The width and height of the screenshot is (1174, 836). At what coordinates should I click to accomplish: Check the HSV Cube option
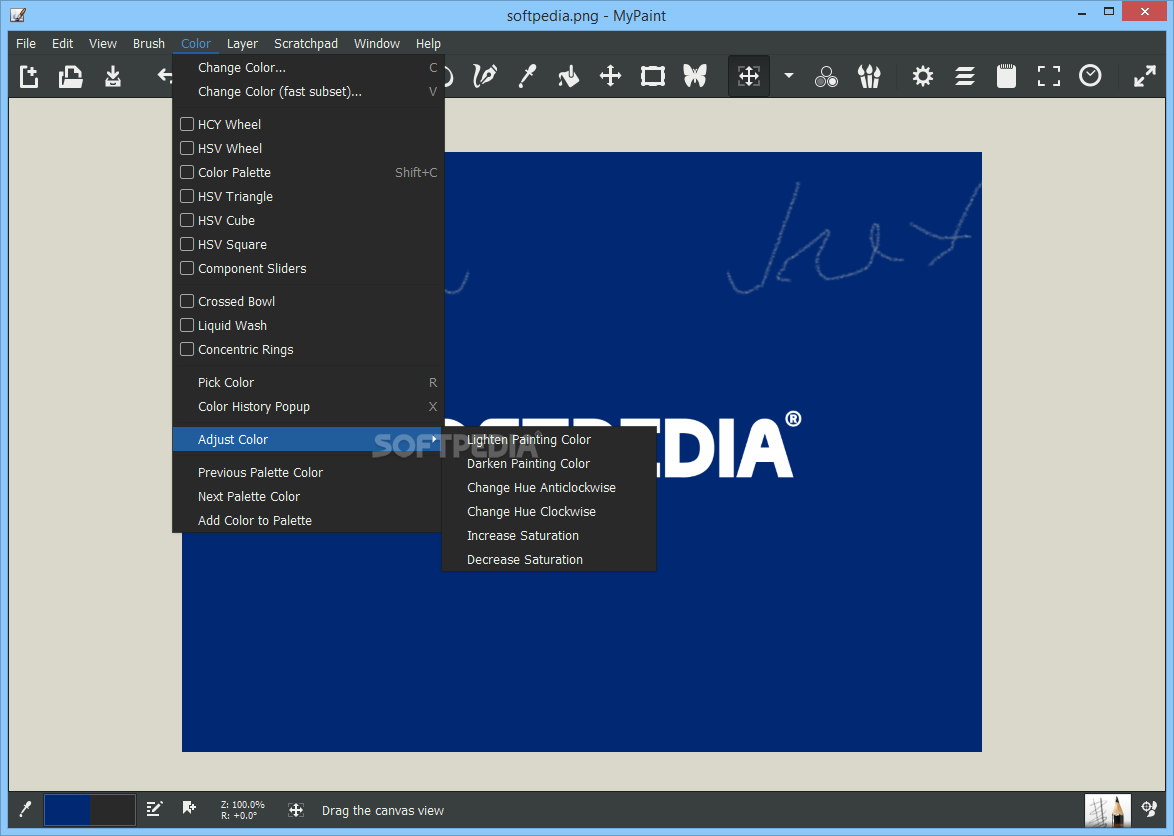(187, 220)
